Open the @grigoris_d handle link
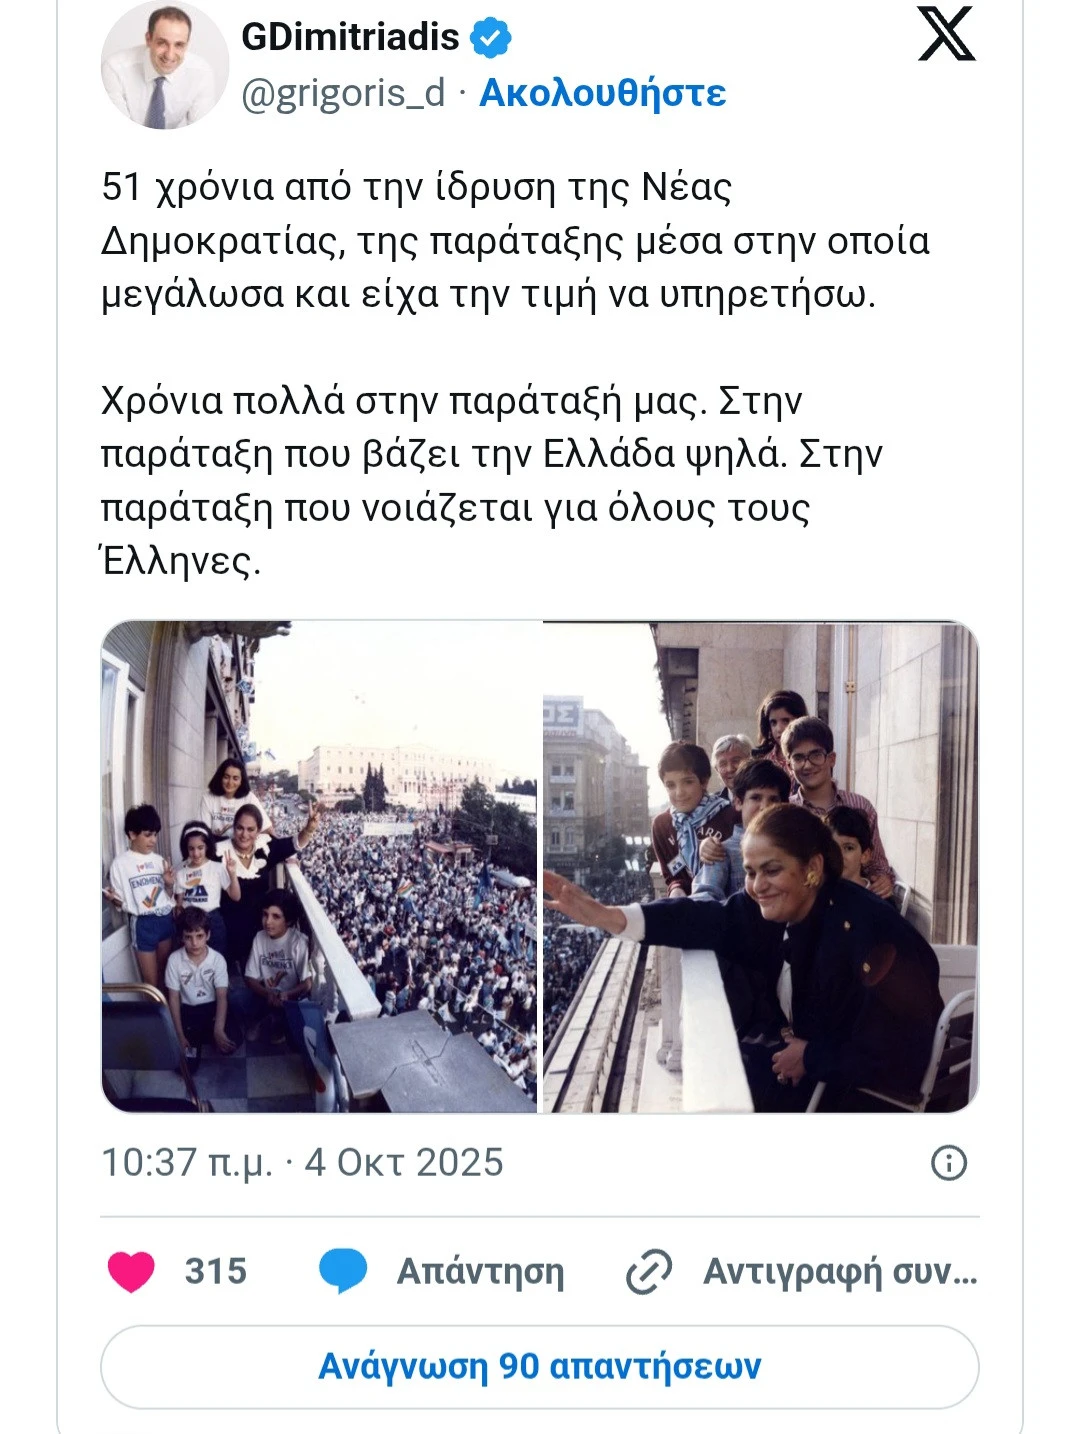Image resolution: width=1080 pixels, height=1434 pixels. point(343,93)
